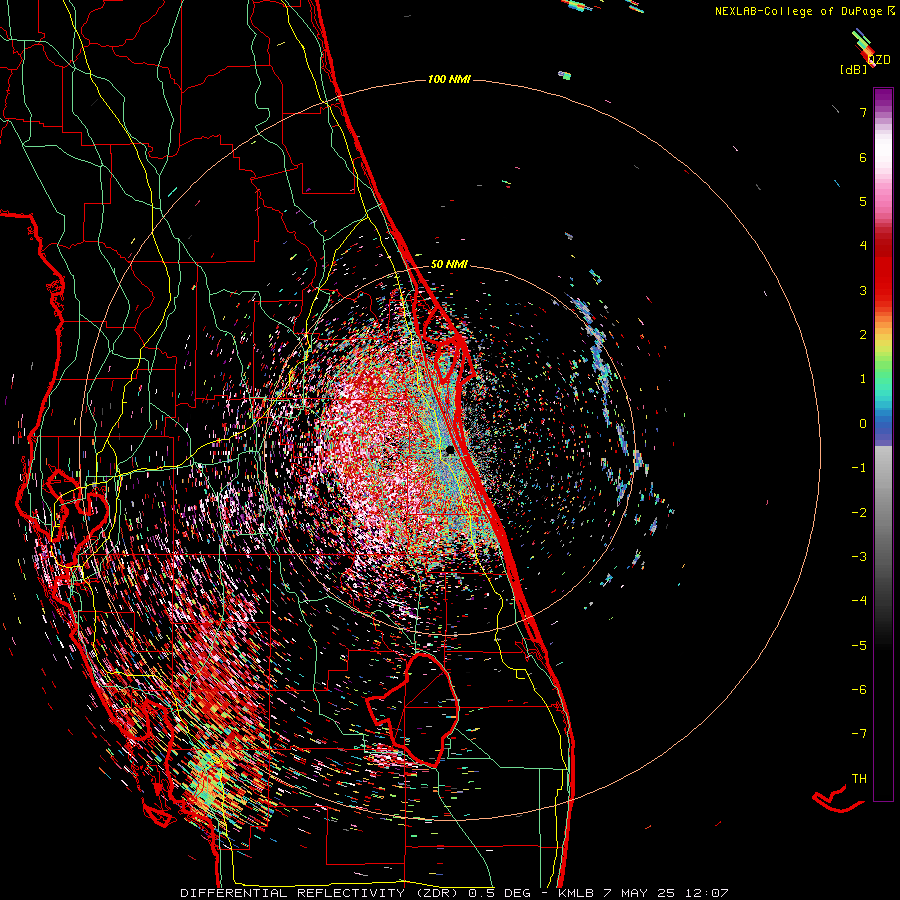This screenshot has height=900, width=900.
Task: Click the (ZDR) abbreviation in the caption
Action: coord(438,893)
